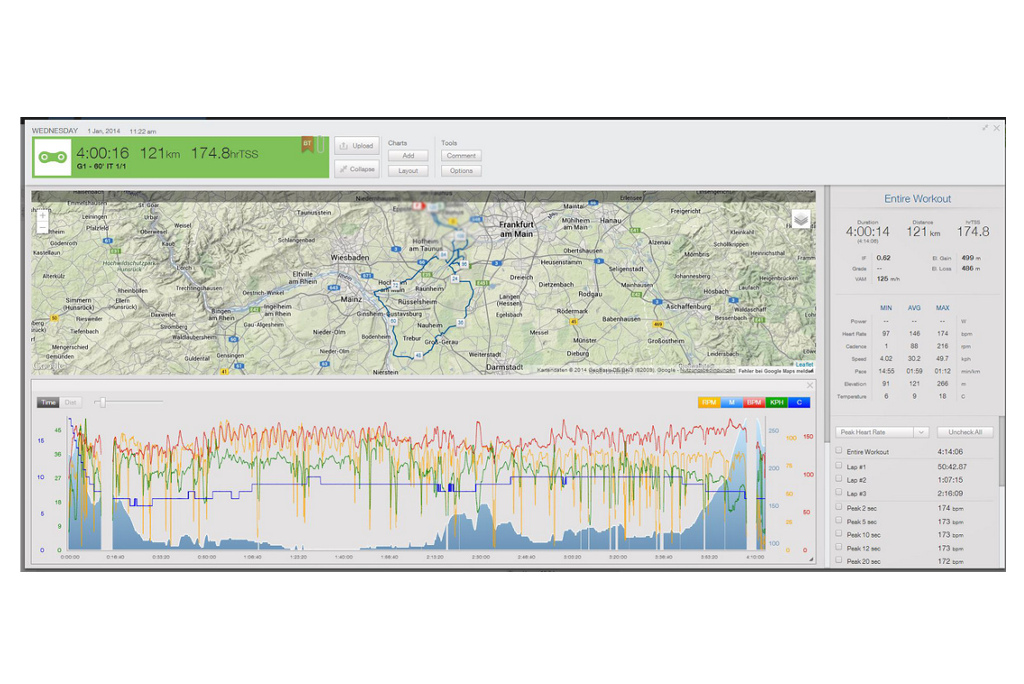The height and width of the screenshot is (684, 1024).
Task: Switch chart axis to Dist
Action: (x=71, y=402)
